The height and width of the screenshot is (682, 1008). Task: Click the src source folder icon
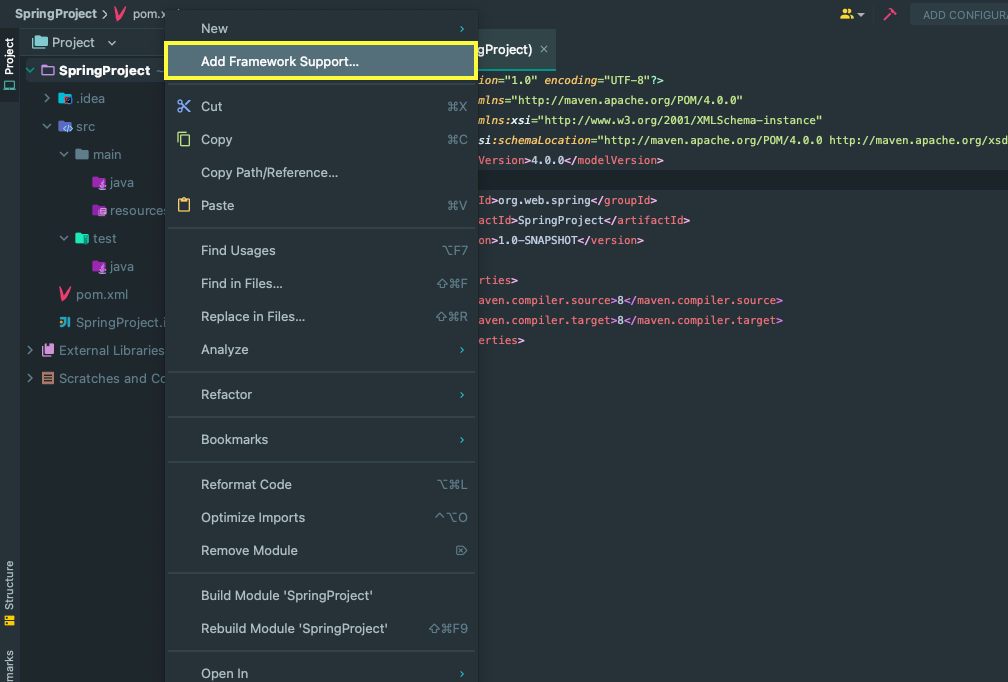coord(65,127)
